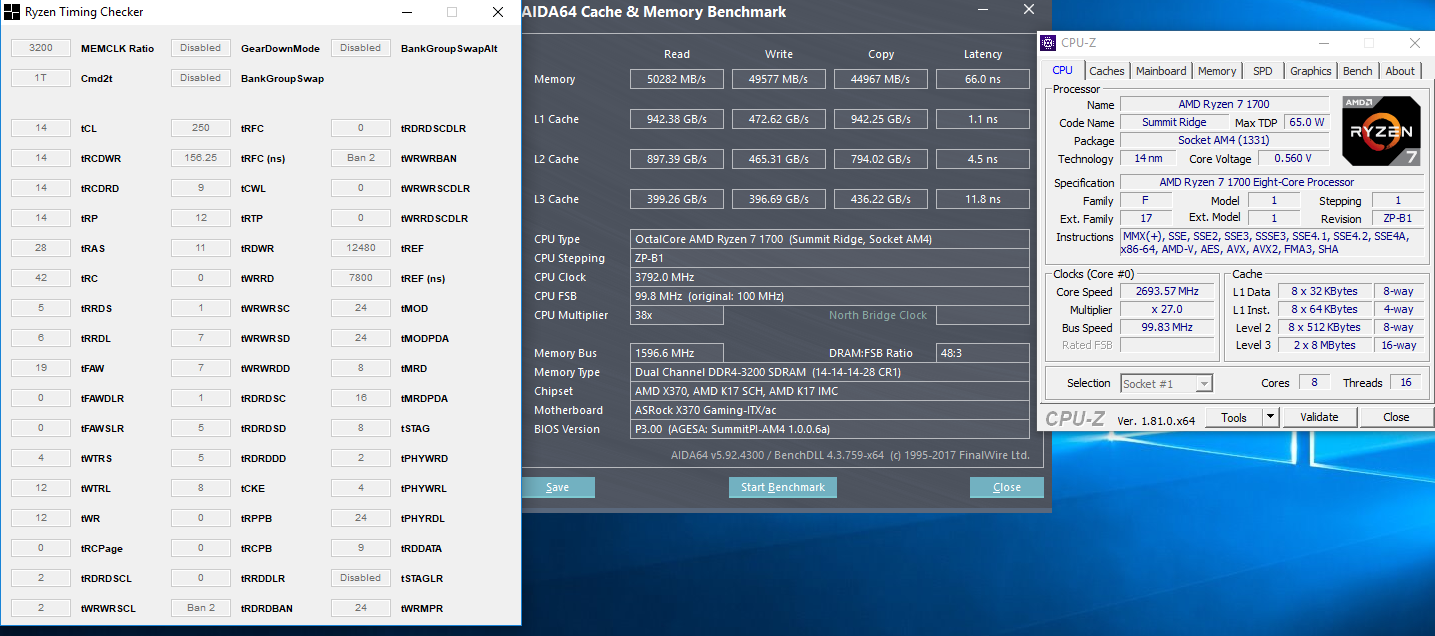Click the Validate button
The image size is (1435, 636).
pos(1318,417)
